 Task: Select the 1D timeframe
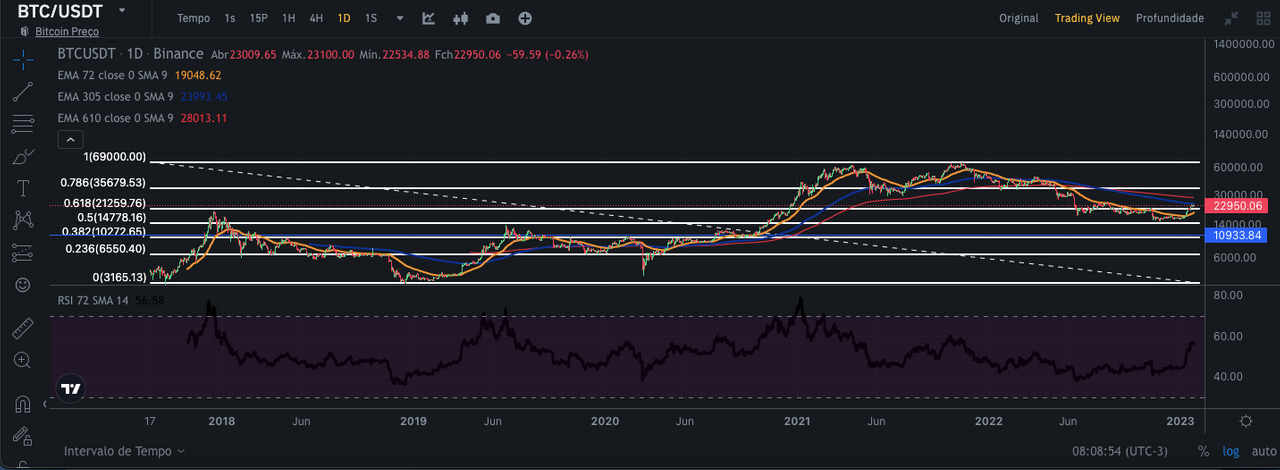[344, 18]
